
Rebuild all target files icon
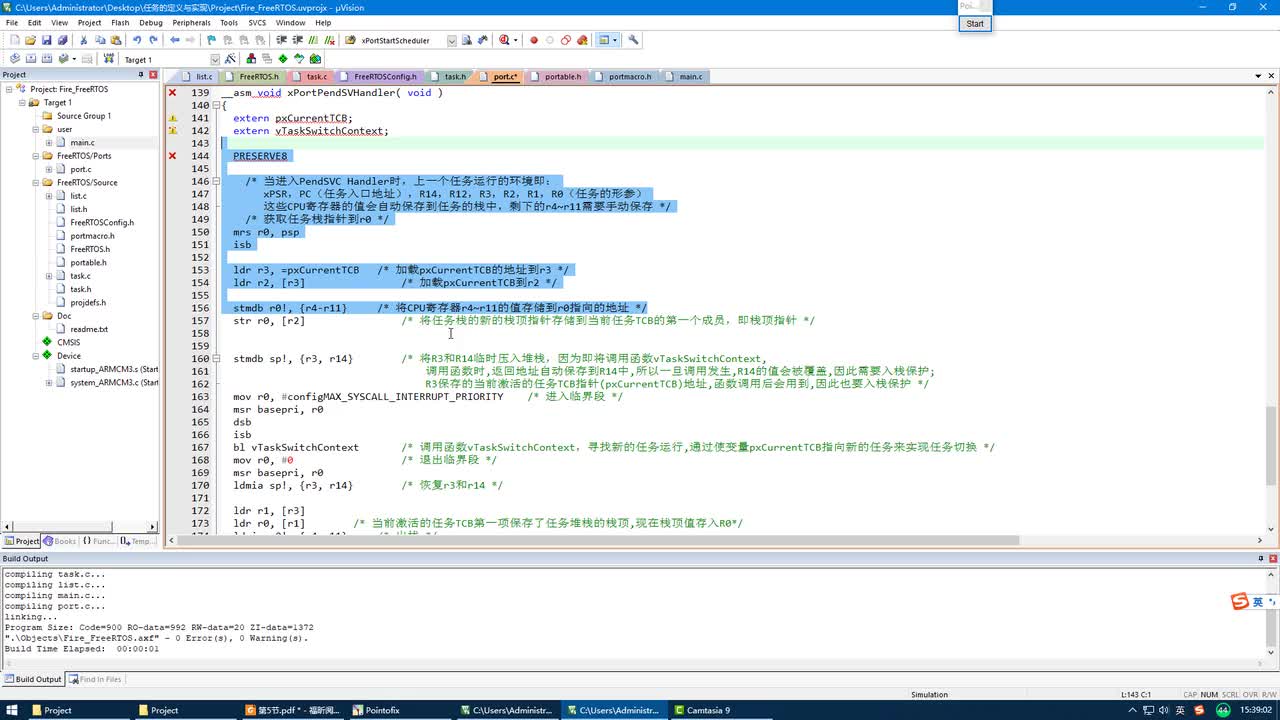coord(46,59)
